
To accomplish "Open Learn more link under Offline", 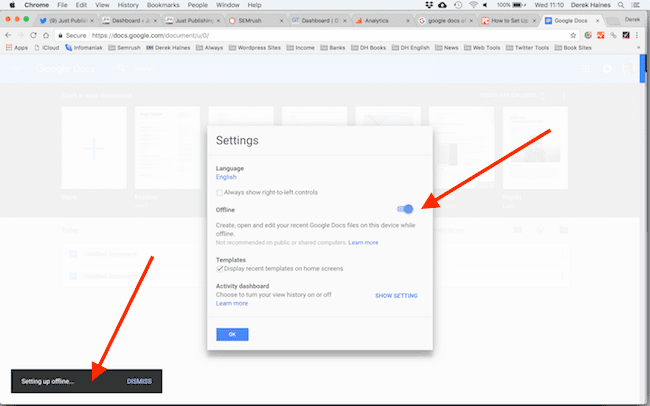I will [363, 243].
